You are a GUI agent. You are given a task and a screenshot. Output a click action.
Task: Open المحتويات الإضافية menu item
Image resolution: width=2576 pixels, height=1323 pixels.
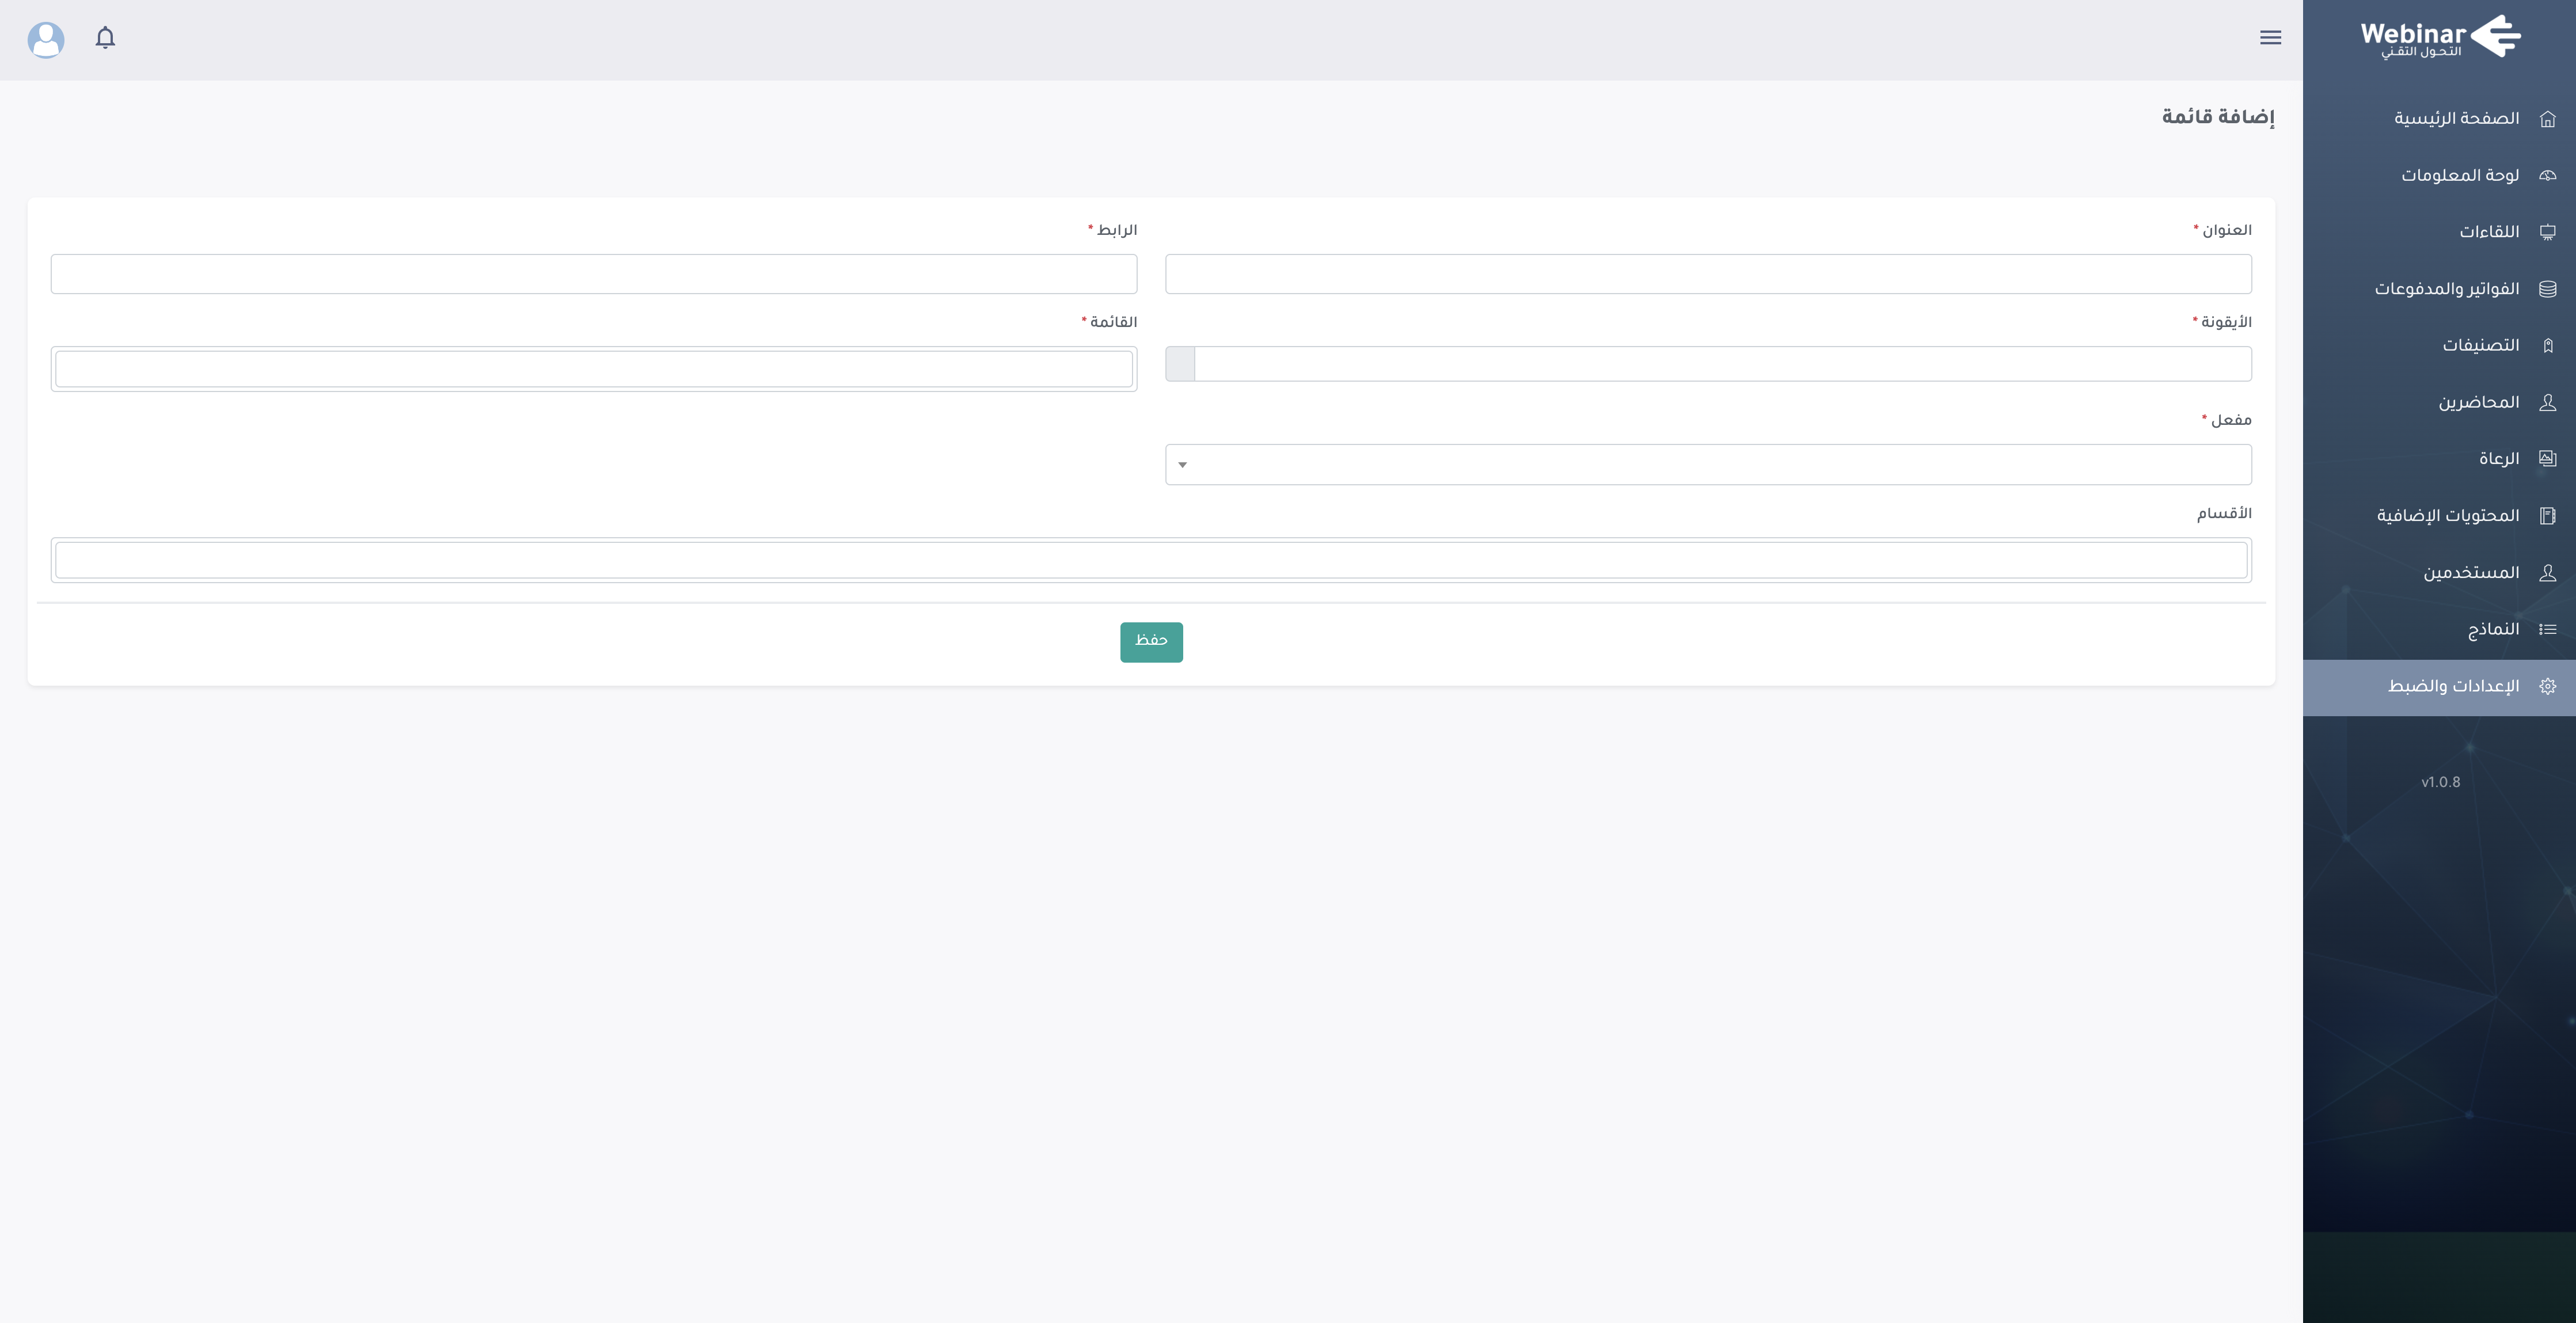pyautogui.click(x=2439, y=516)
